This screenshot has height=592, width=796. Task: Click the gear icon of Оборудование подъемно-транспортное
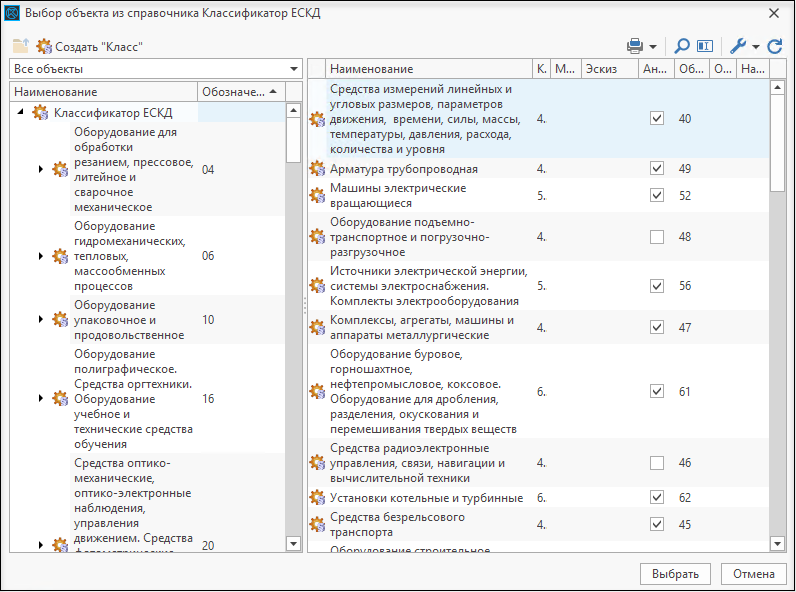pos(317,237)
